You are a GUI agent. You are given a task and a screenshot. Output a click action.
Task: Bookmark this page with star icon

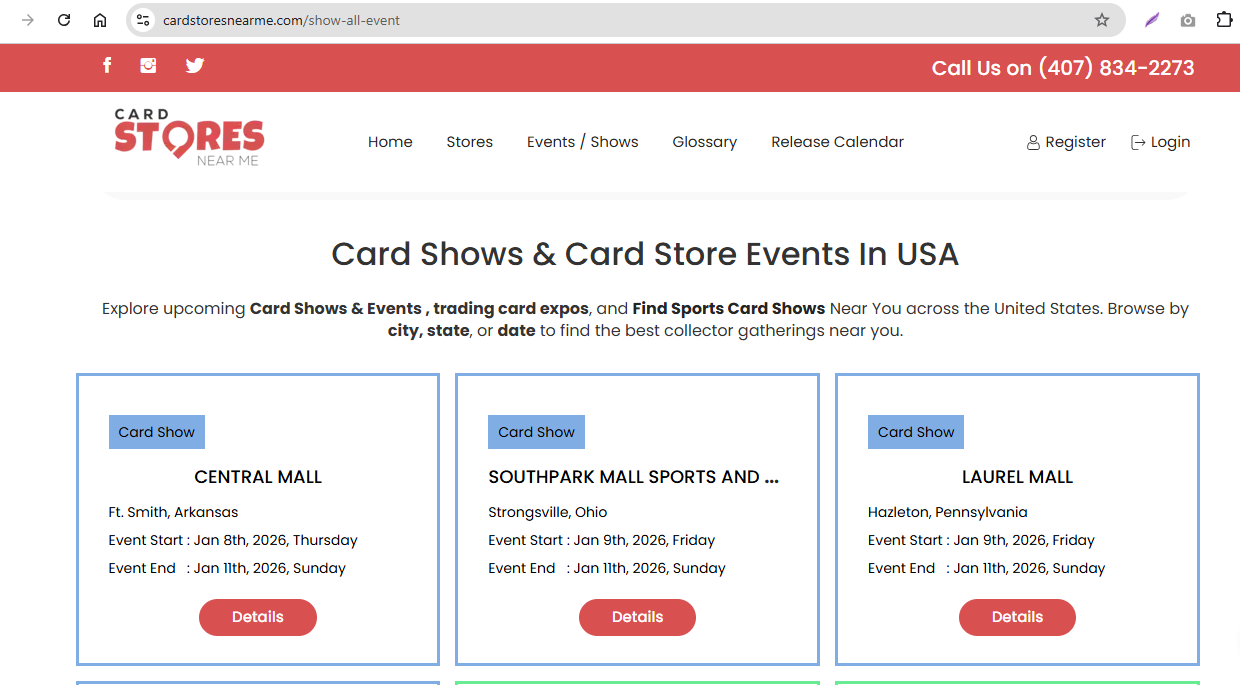click(1101, 20)
